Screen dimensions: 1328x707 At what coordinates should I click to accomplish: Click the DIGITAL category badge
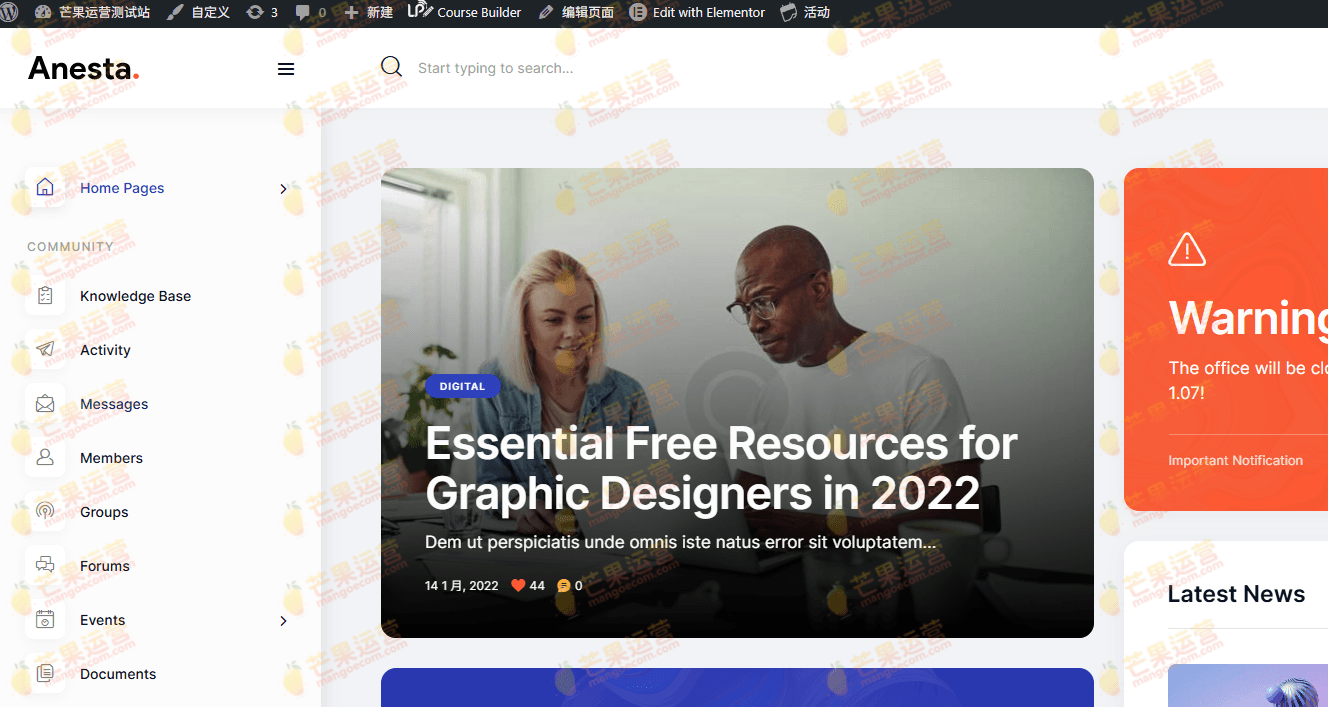[x=462, y=386]
